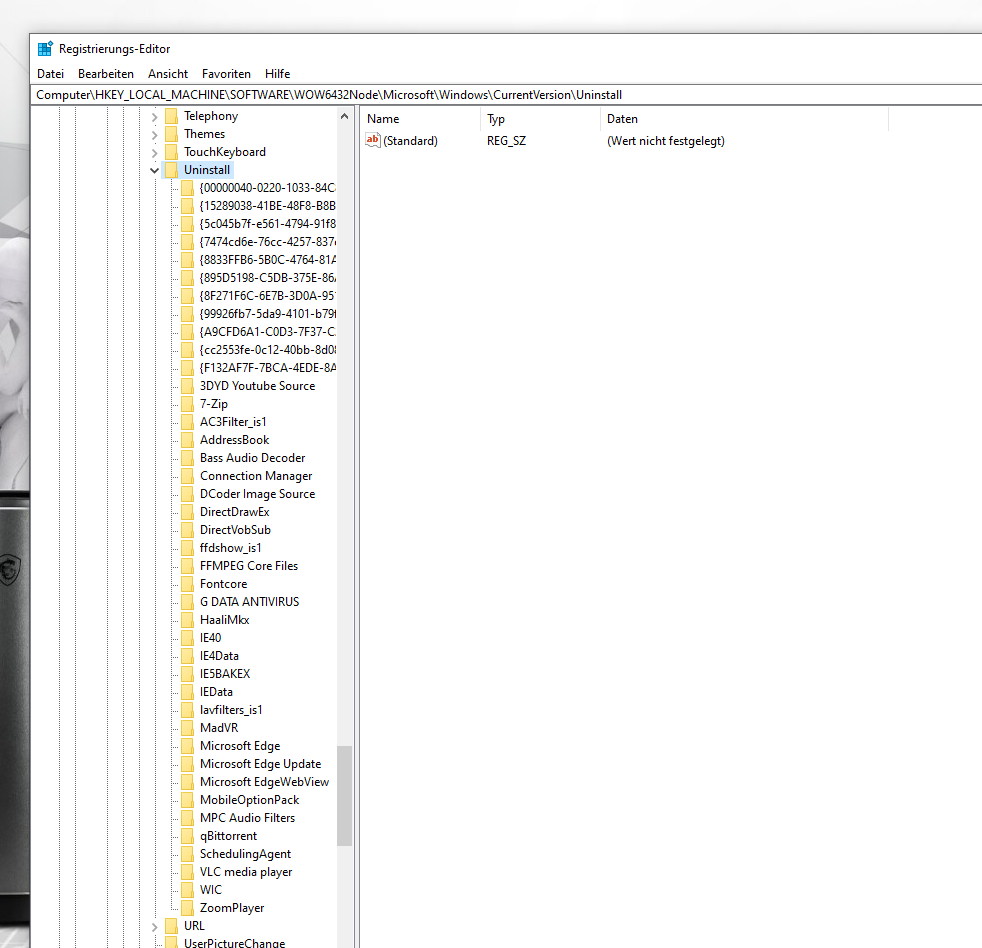The width and height of the screenshot is (982, 948).
Task: Click the TouchKeyboard folder icon
Action: (172, 152)
